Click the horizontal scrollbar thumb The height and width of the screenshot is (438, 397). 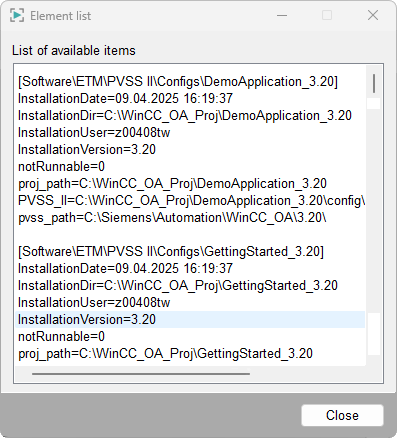click(141, 374)
